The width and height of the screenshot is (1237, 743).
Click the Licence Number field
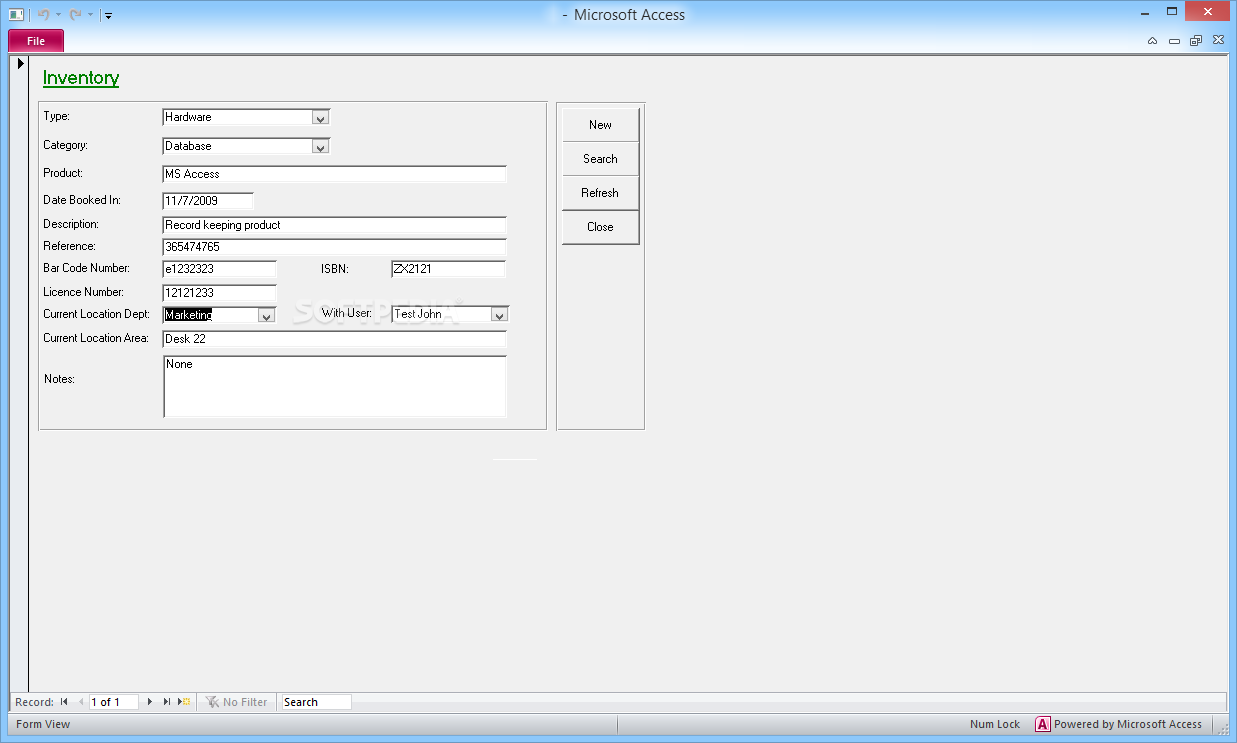(219, 293)
